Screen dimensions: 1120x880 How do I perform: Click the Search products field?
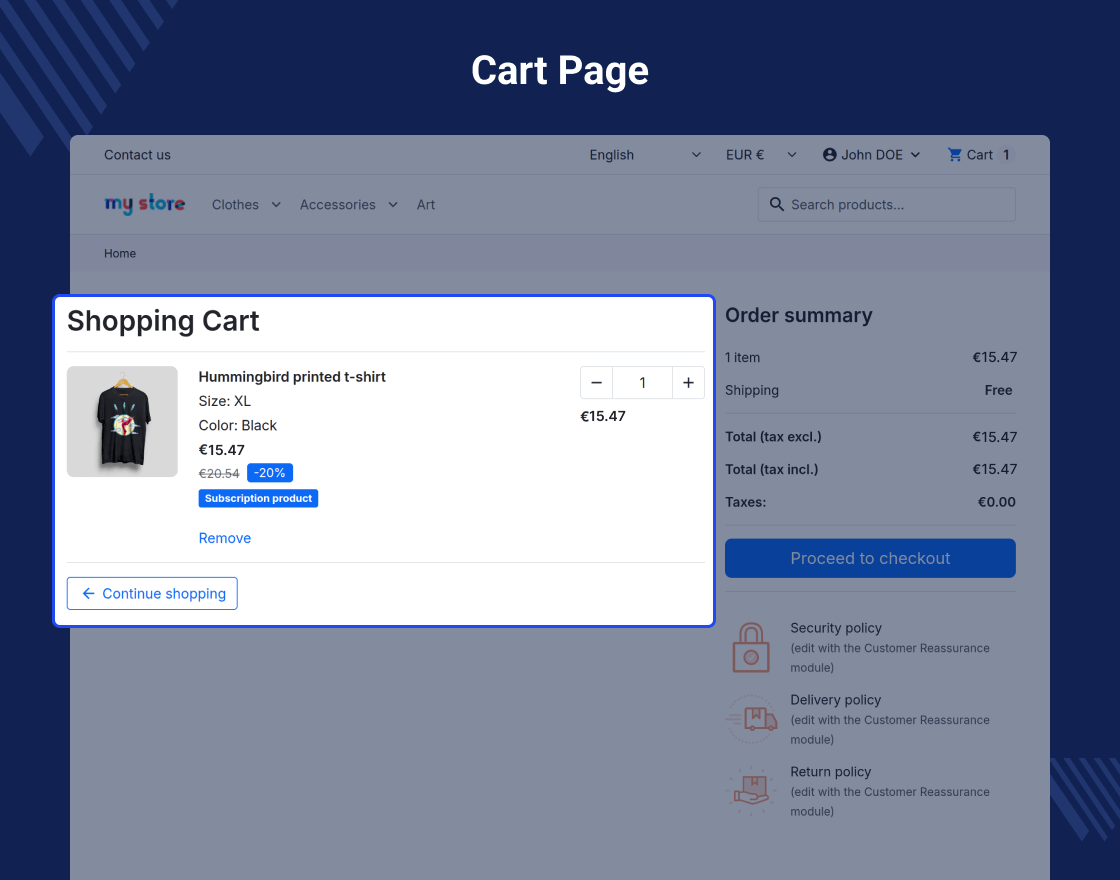tap(886, 204)
